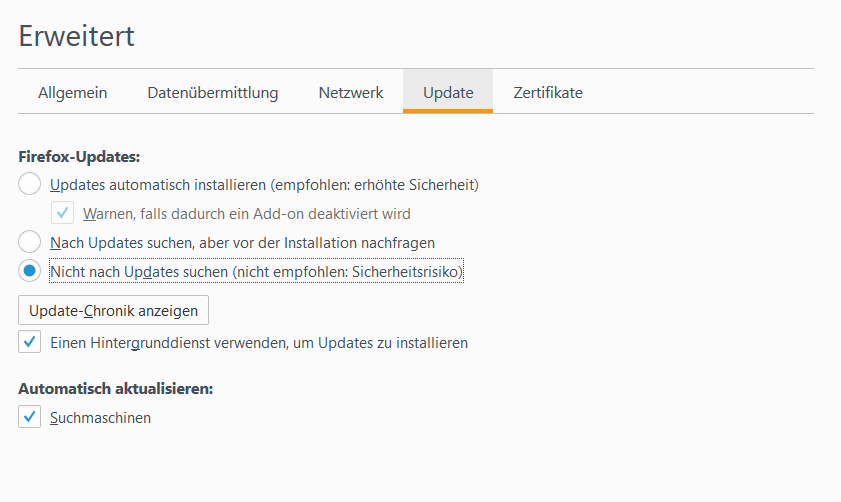Open Update-Chronik anzeigen
This screenshot has height=502, width=841.
[x=113, y=310]
